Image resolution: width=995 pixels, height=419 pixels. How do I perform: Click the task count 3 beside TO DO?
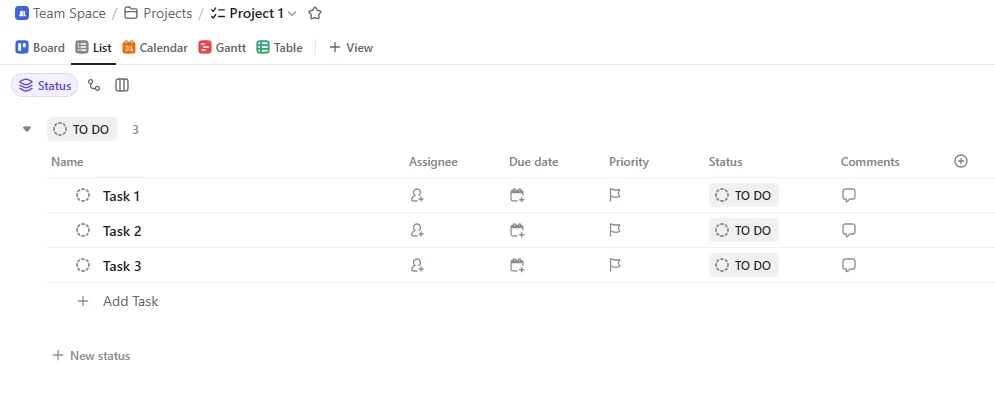point(135,130)
